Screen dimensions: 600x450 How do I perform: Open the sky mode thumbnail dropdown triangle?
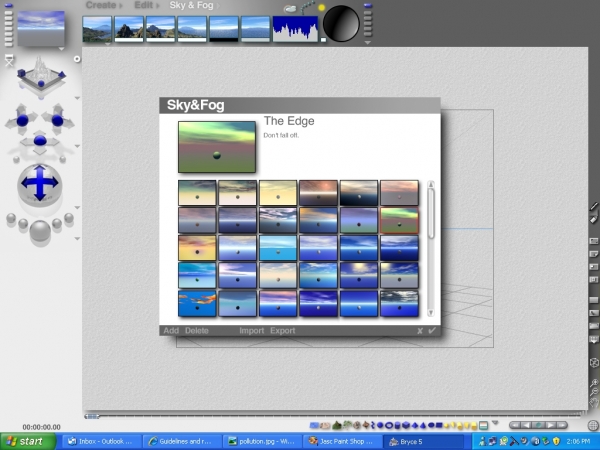[108, 44]
